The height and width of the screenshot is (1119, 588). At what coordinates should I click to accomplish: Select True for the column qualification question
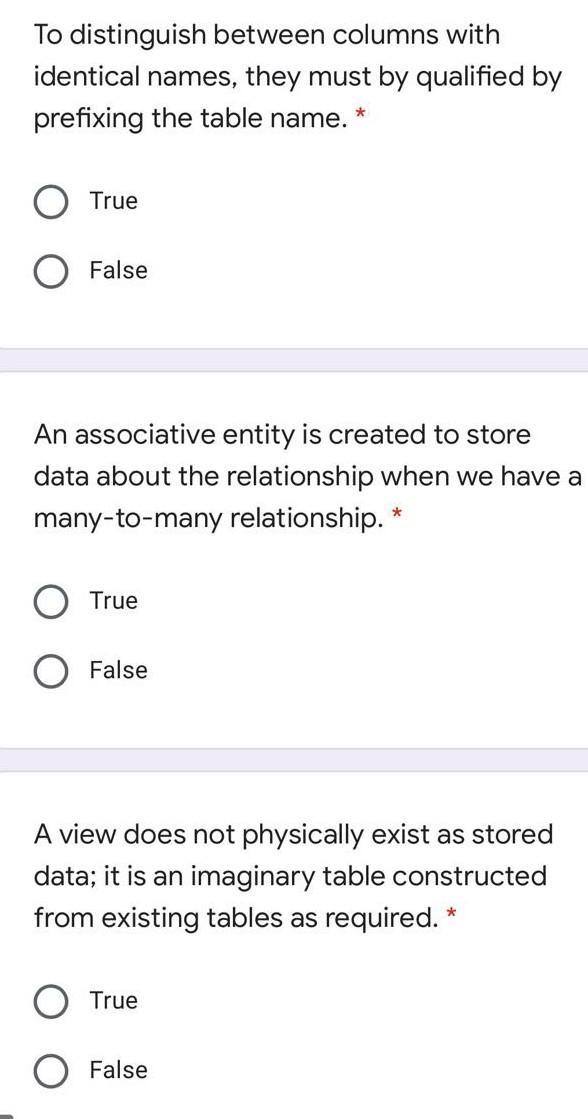click(x=51, y=201)
